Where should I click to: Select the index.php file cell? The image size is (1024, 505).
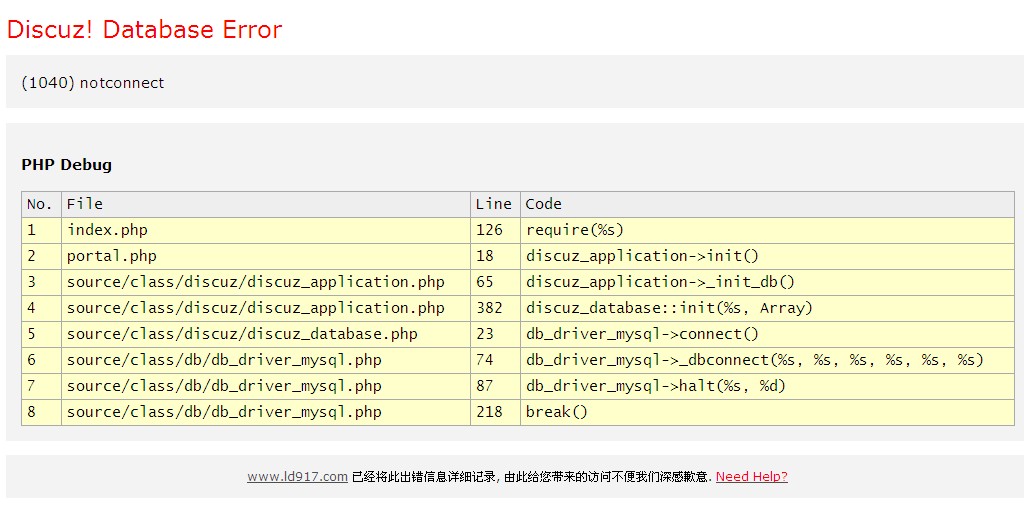[107, 230]
